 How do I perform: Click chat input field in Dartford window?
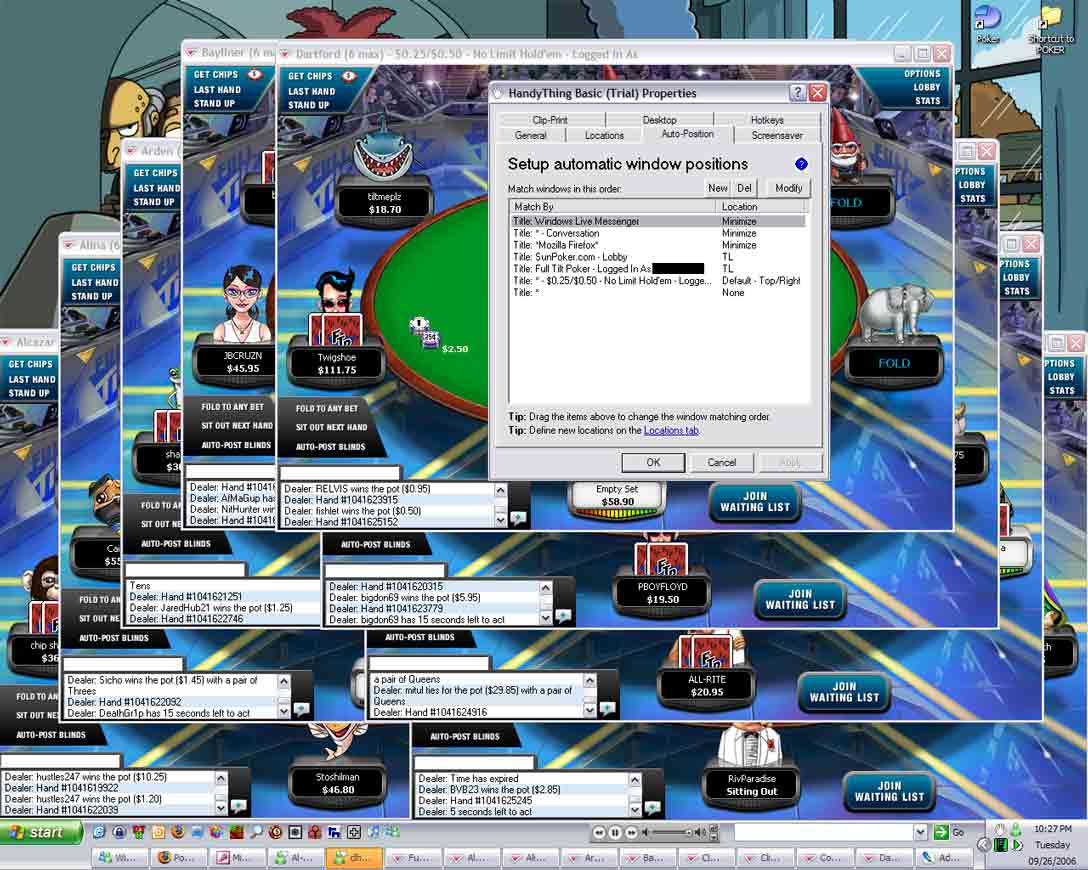339,472
